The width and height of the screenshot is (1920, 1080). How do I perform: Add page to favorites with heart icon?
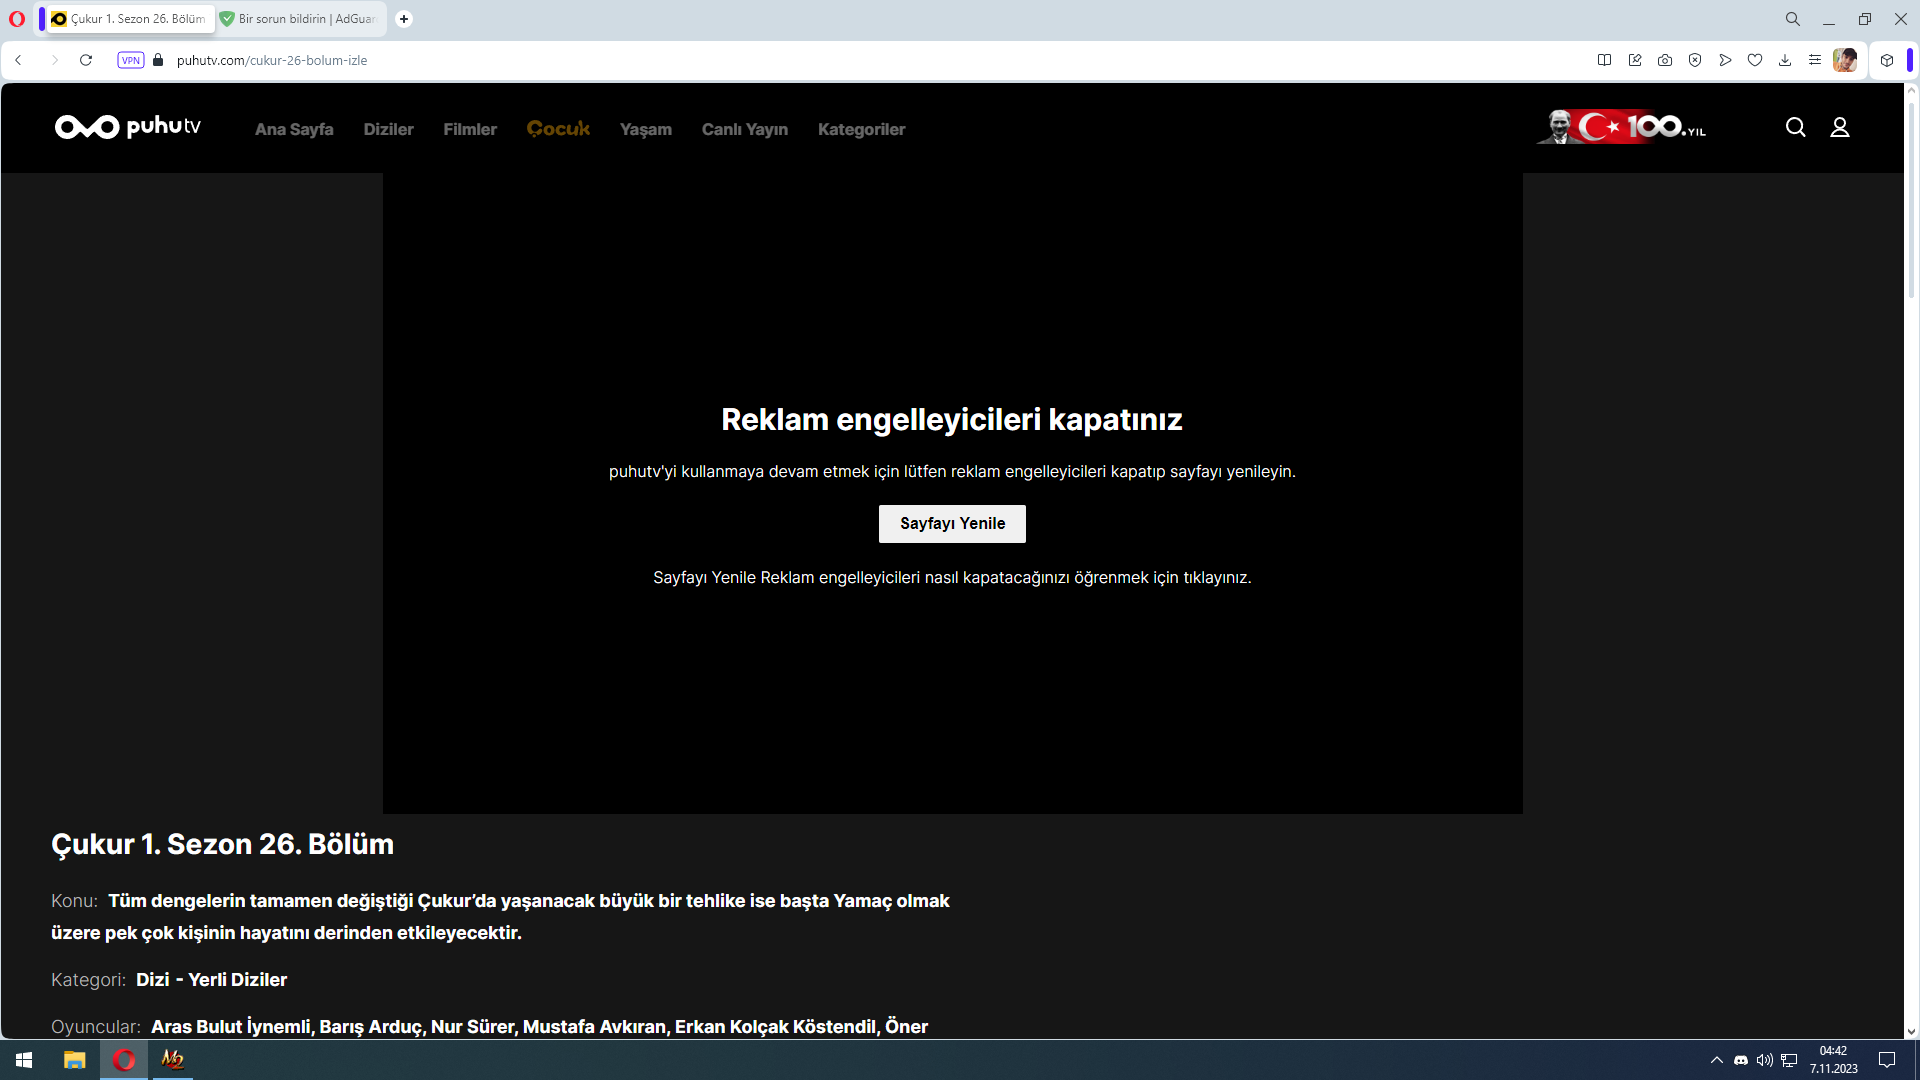1755,60
